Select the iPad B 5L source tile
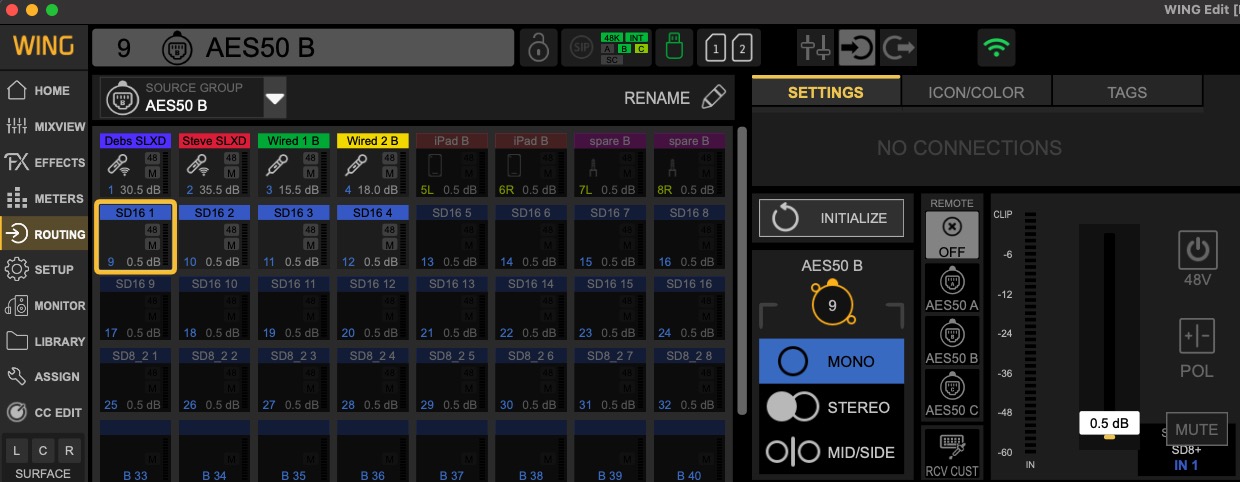Screen dimensions: 1240x482 point(452,165)
